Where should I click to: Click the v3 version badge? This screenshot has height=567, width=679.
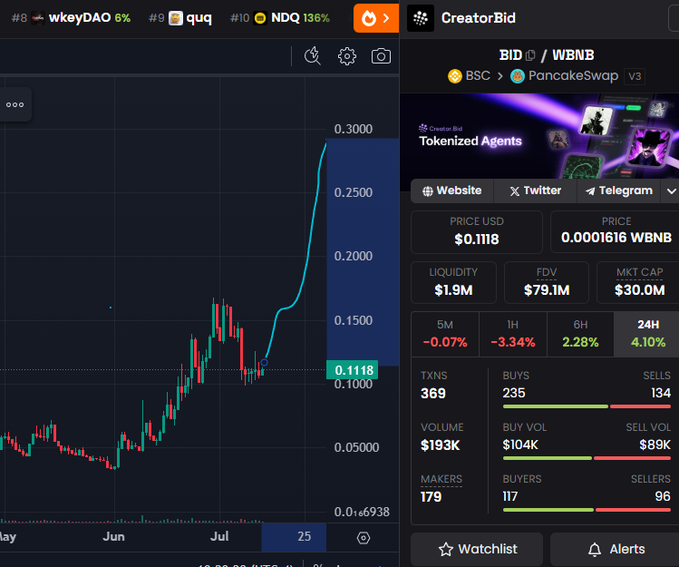(x=634, y=76)
